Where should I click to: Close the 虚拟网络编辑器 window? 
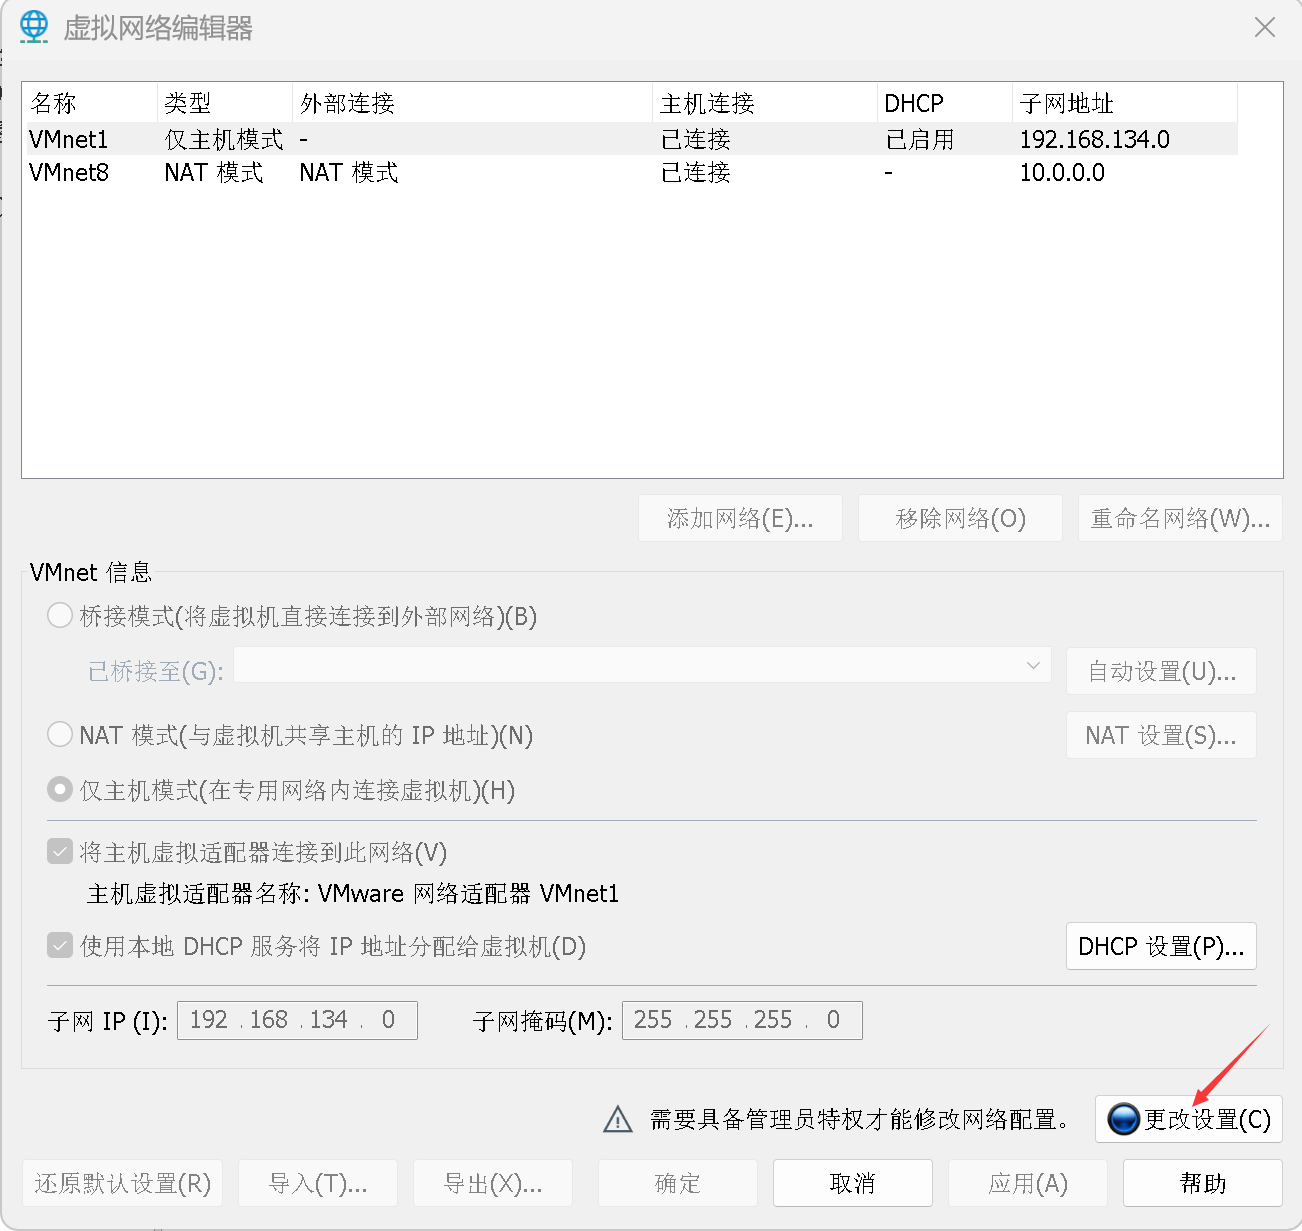1265,27
